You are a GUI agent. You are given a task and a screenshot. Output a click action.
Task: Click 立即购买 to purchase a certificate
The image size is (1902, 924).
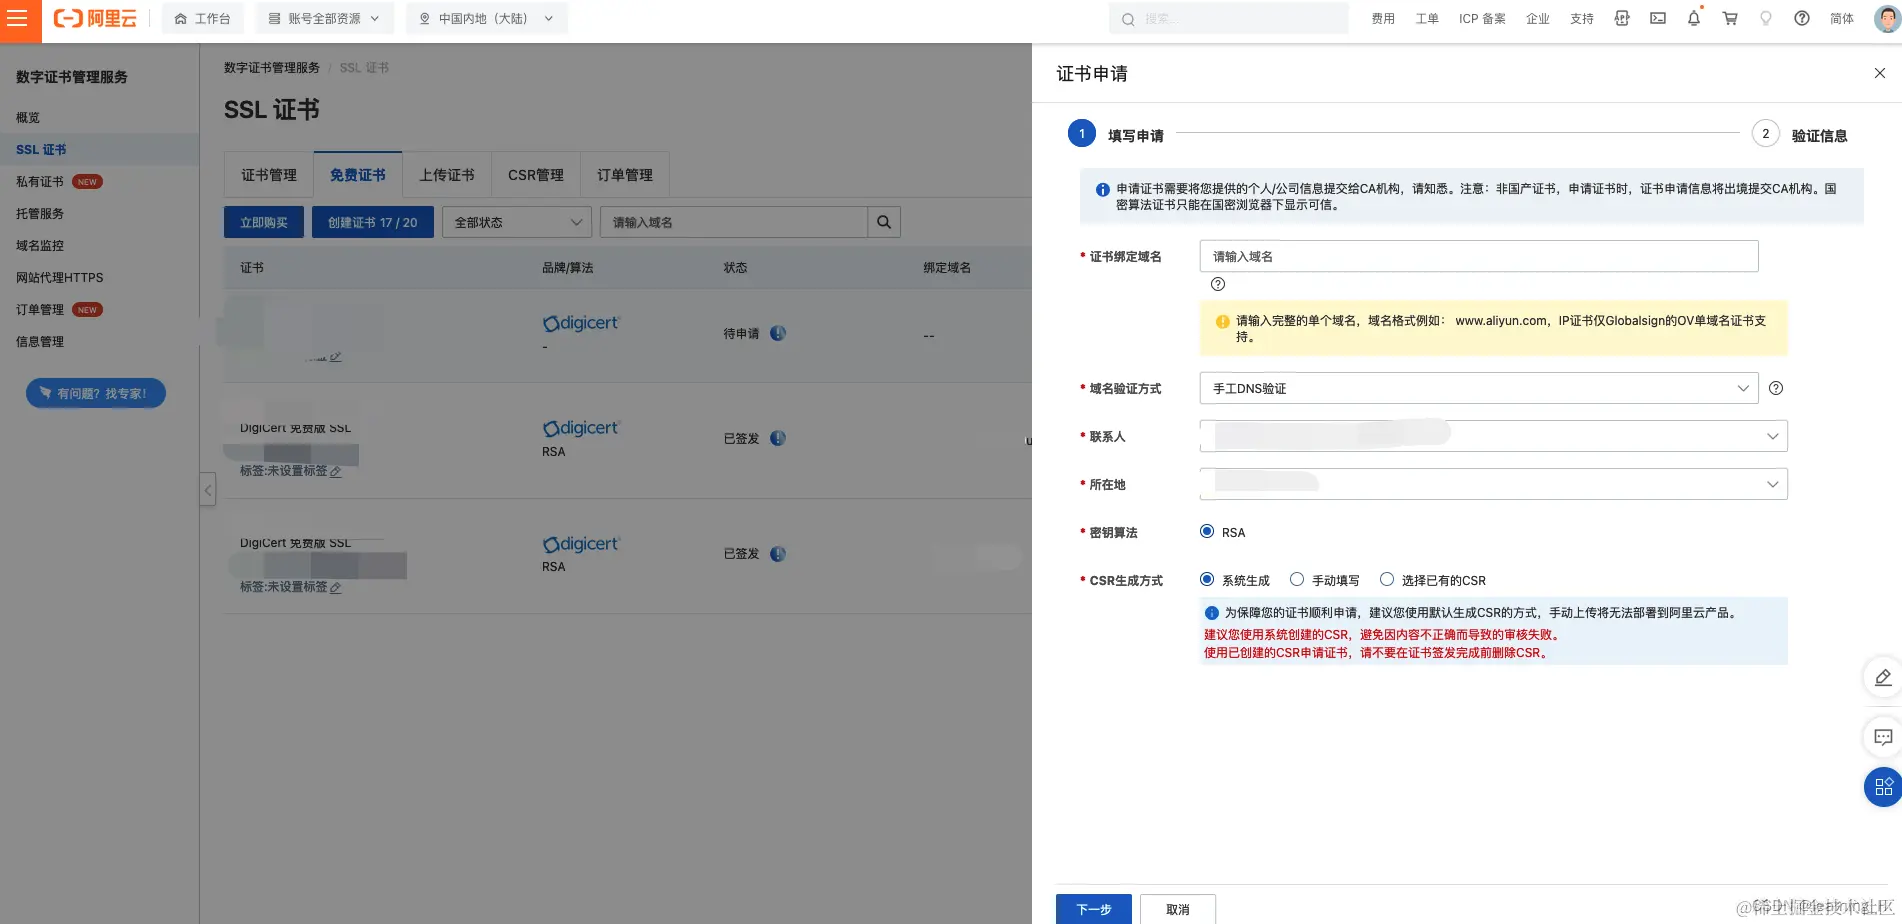pos(263,222)
